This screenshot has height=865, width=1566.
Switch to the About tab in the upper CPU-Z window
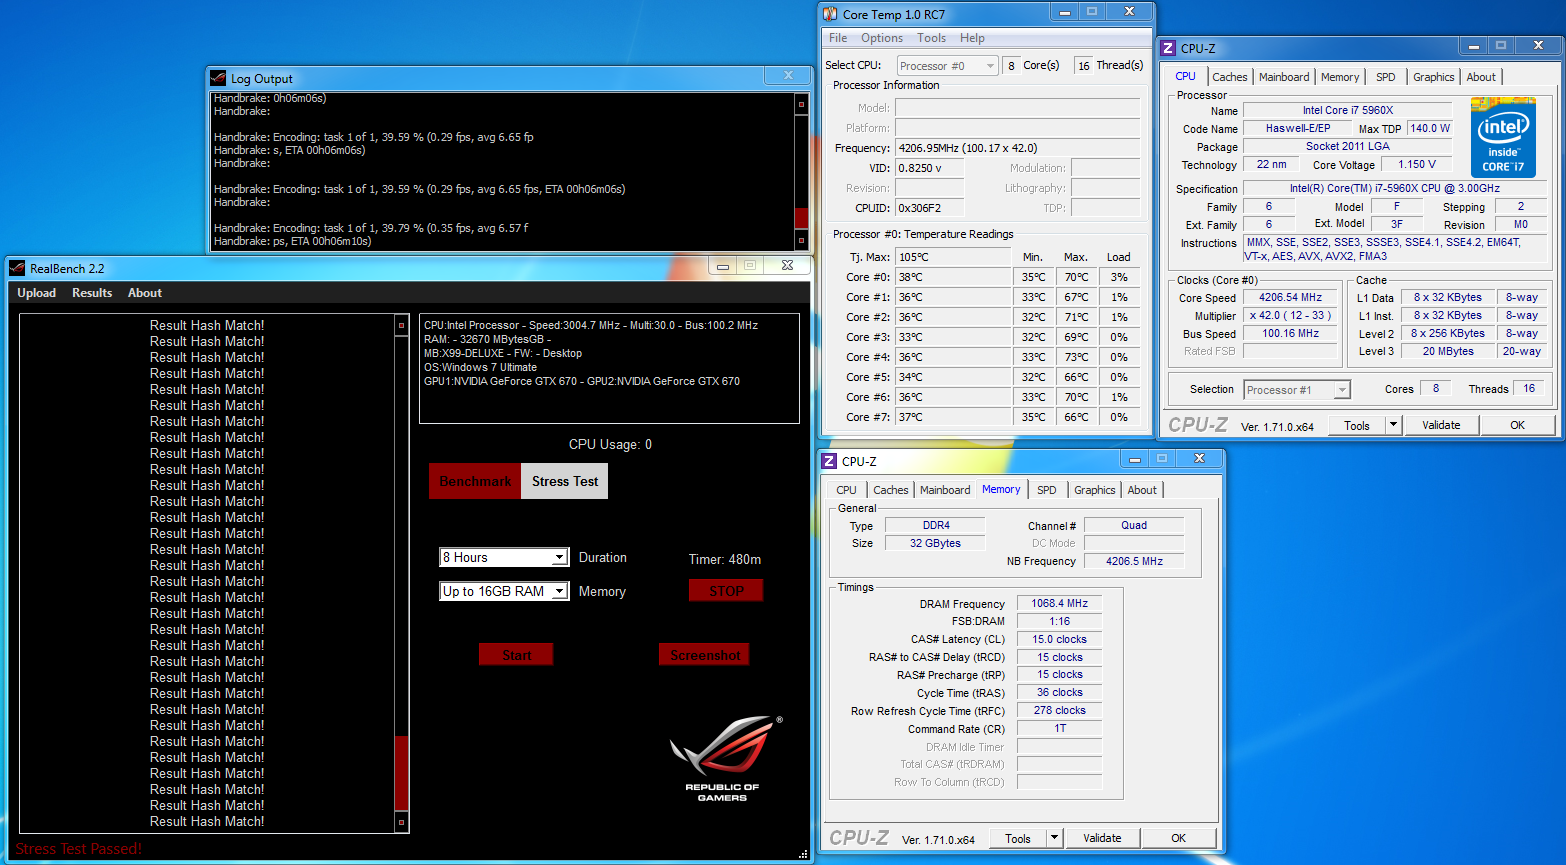point(1481,77)
